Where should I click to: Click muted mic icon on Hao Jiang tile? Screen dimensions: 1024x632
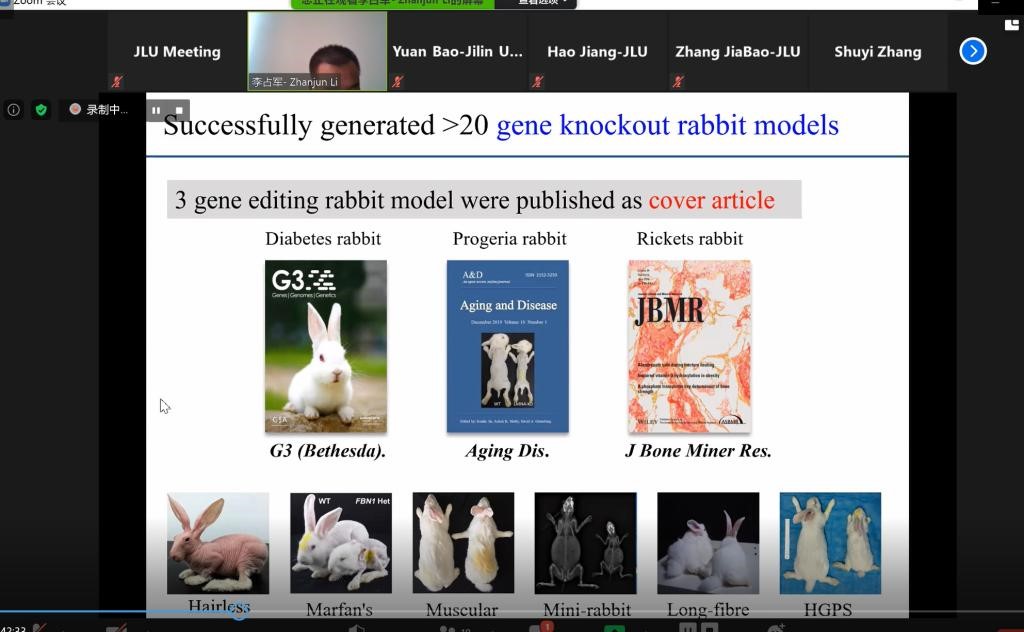[538, 82]
